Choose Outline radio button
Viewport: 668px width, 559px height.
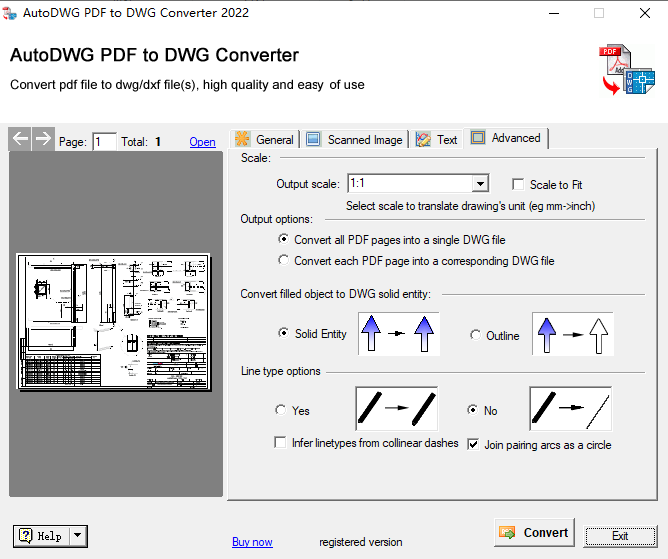click(x=475, y=335)
